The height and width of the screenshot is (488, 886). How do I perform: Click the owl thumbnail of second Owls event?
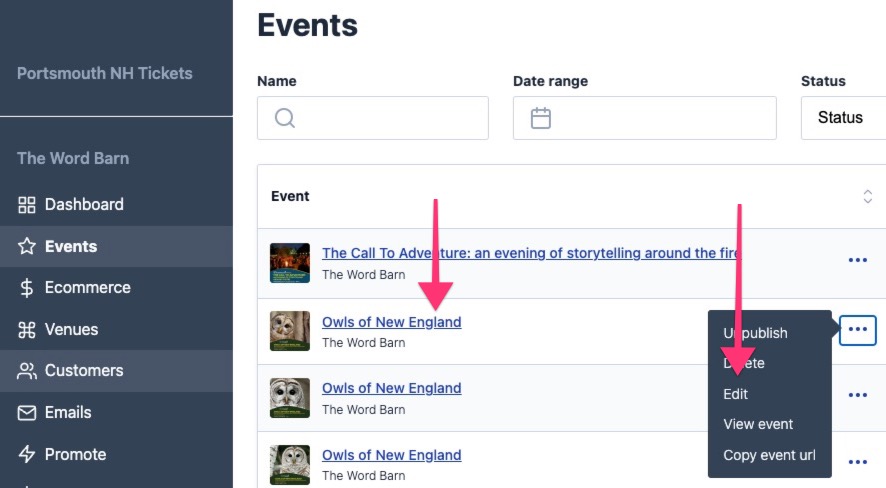click(290, 398)
